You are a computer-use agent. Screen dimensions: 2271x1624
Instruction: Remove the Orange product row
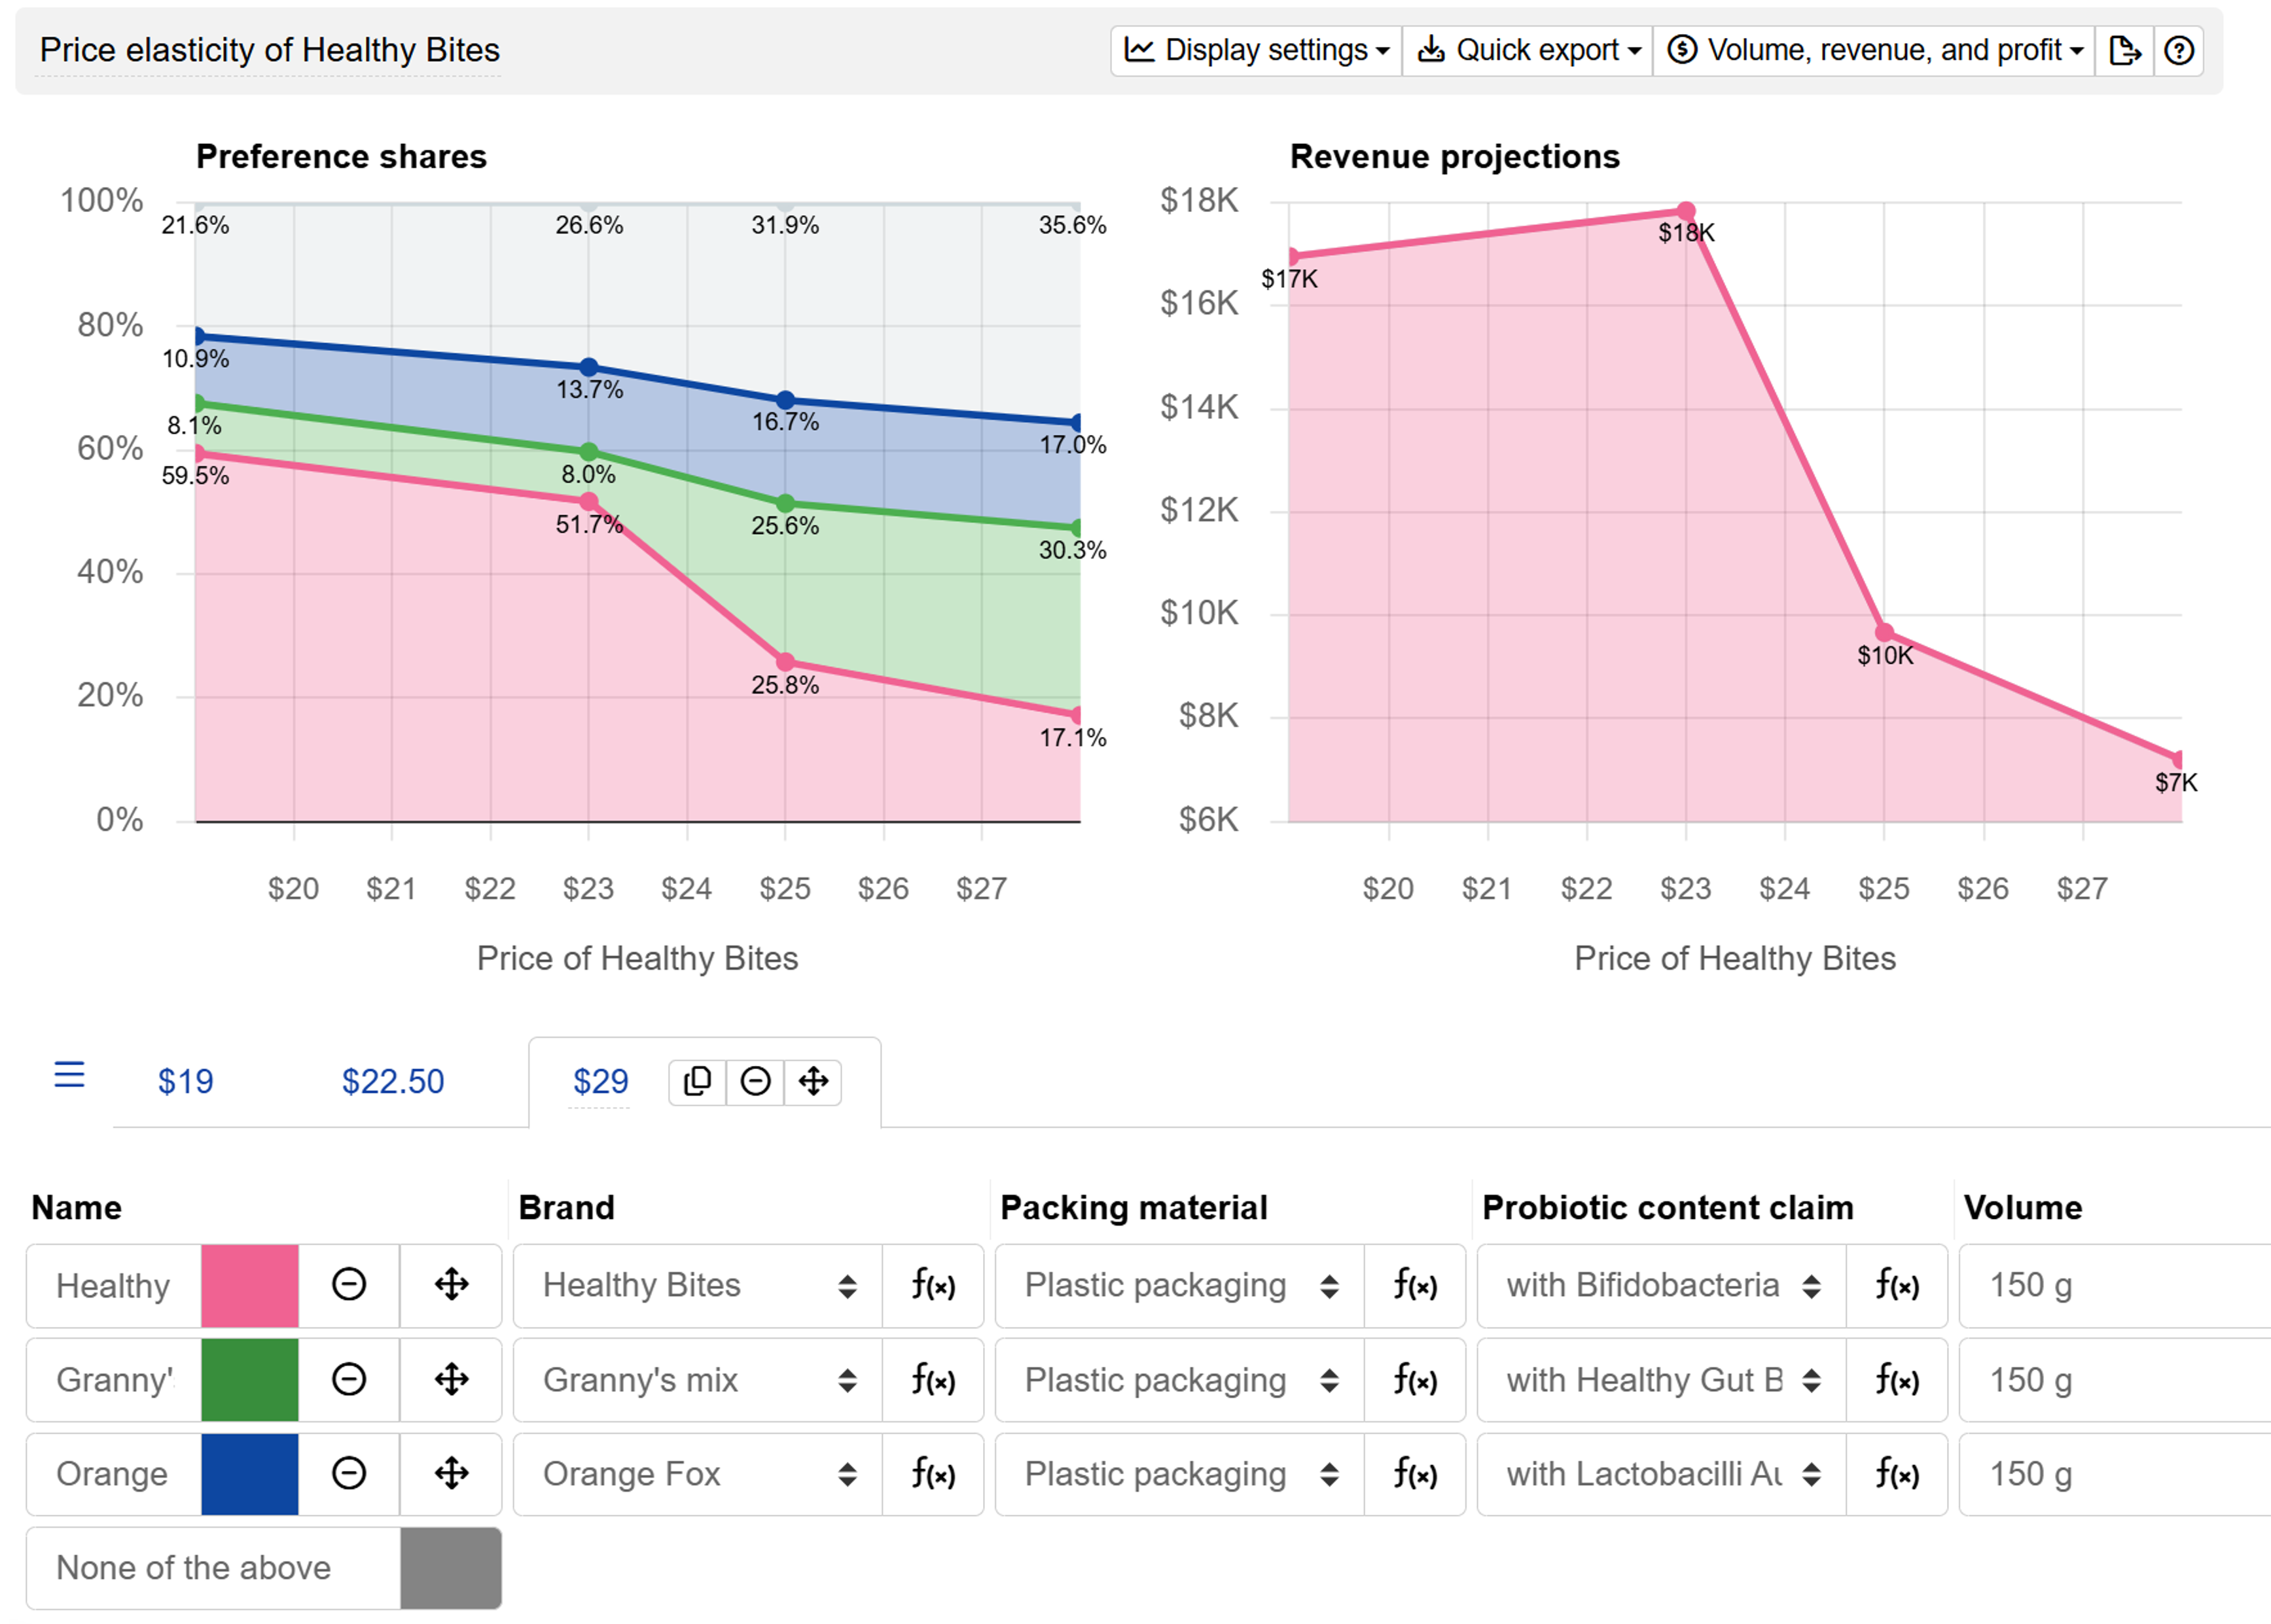click(349, 1474)
